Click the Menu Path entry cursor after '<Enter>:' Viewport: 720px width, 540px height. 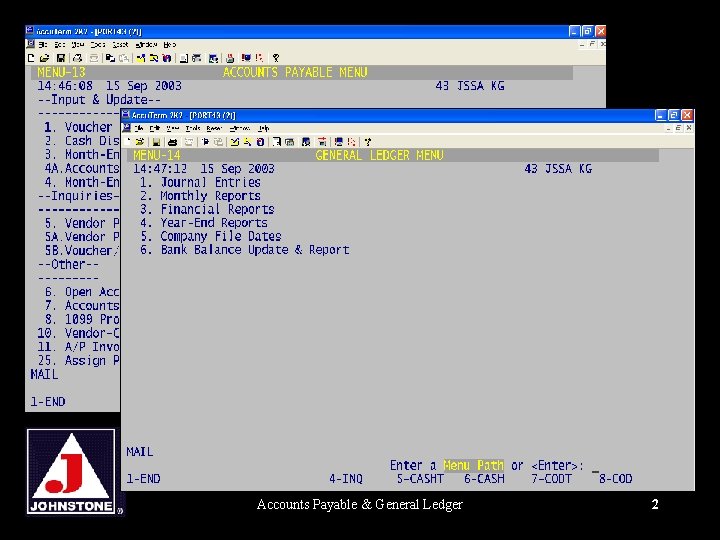595,470
